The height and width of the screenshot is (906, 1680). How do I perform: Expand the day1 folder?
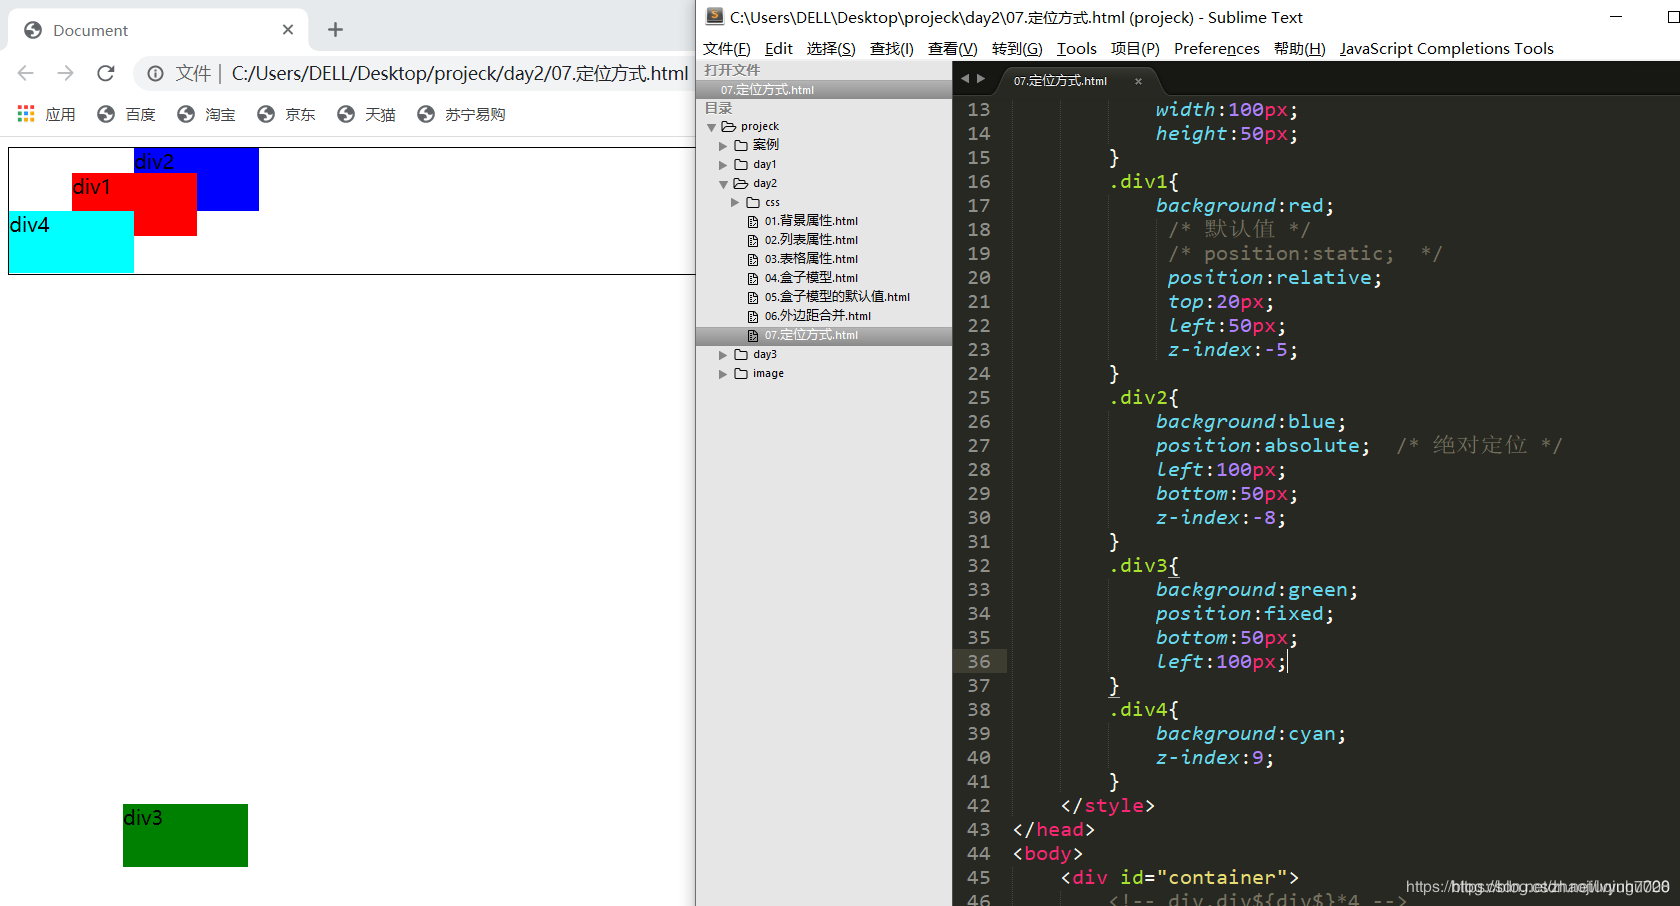[x=723, y=165]
